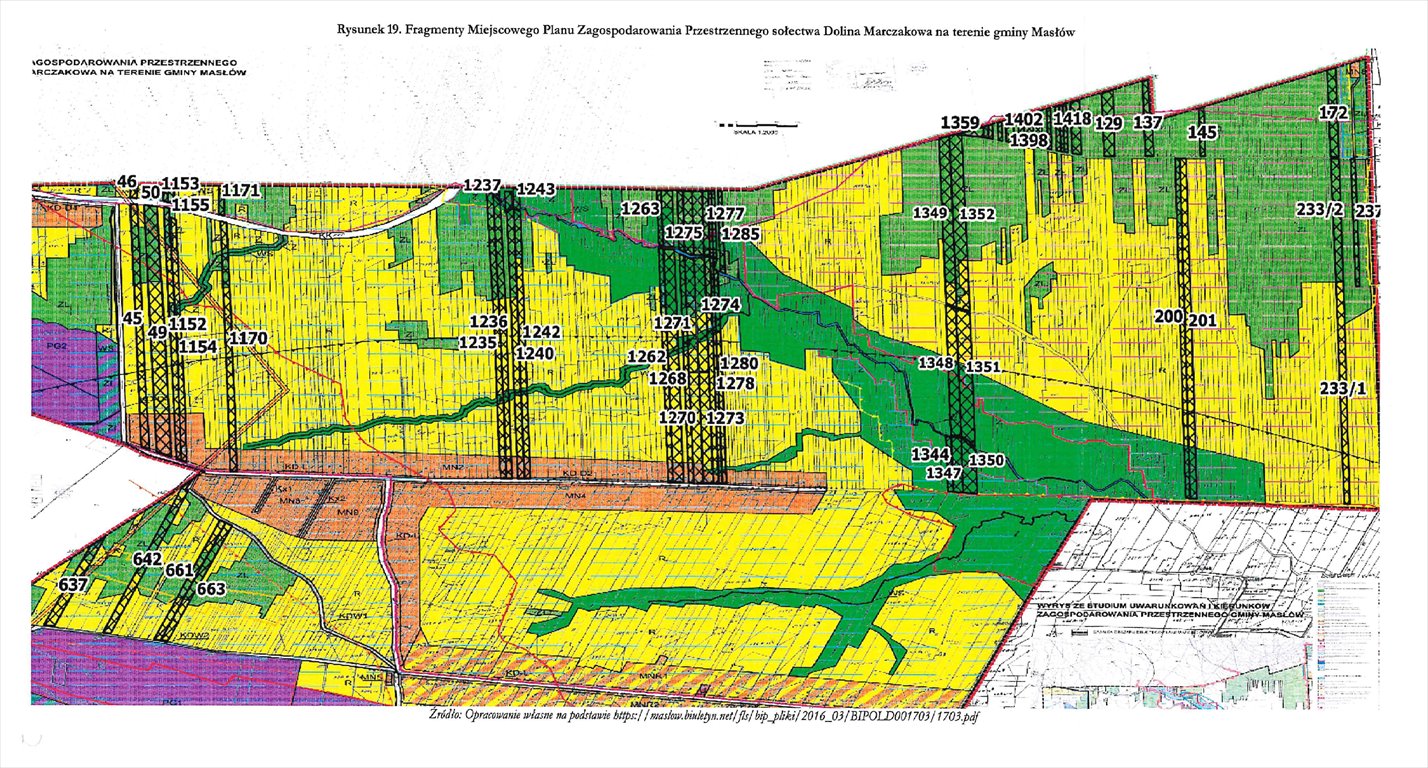Click parcel label 45
Image resolution: width=1428 pixels, height=768 pixels.
[131, 318]
